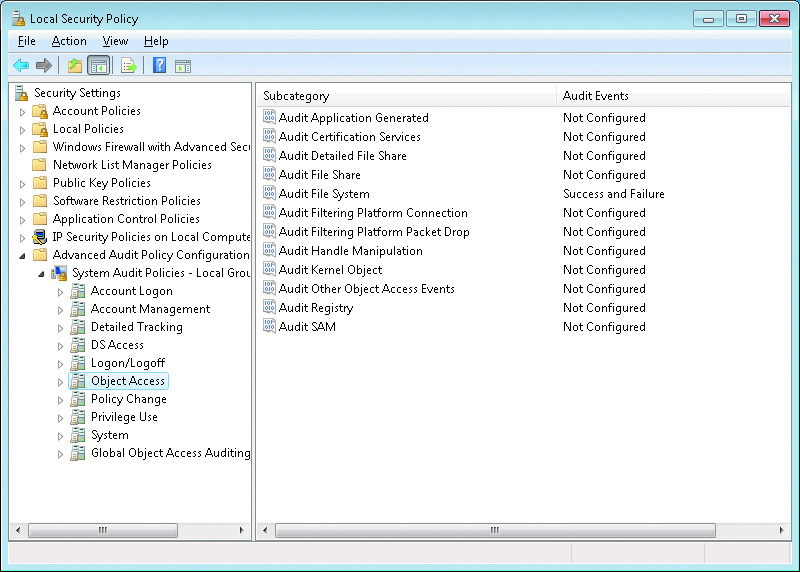Click System Audit Policies node icon

coord(59,273)
